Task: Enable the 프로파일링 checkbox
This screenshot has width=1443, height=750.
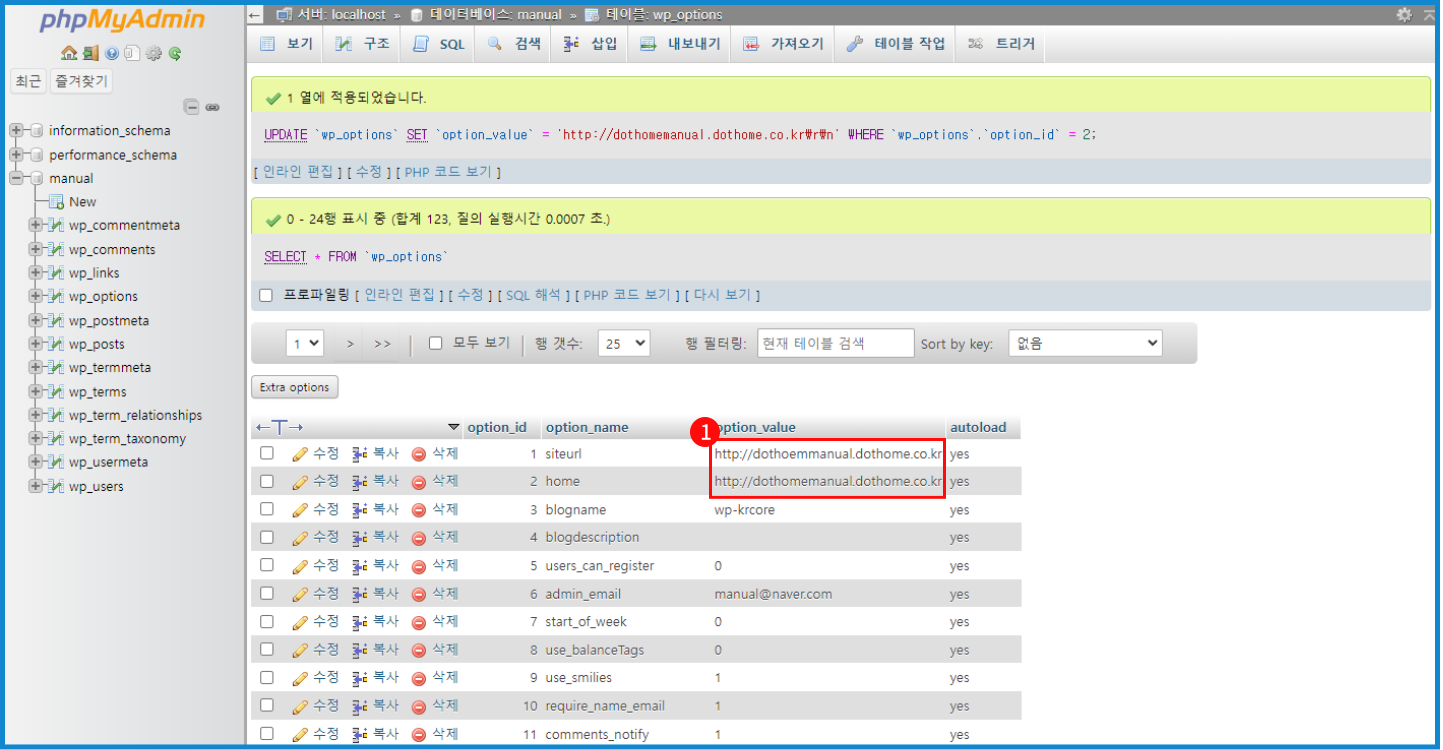Action: click(x=266, y=295)
